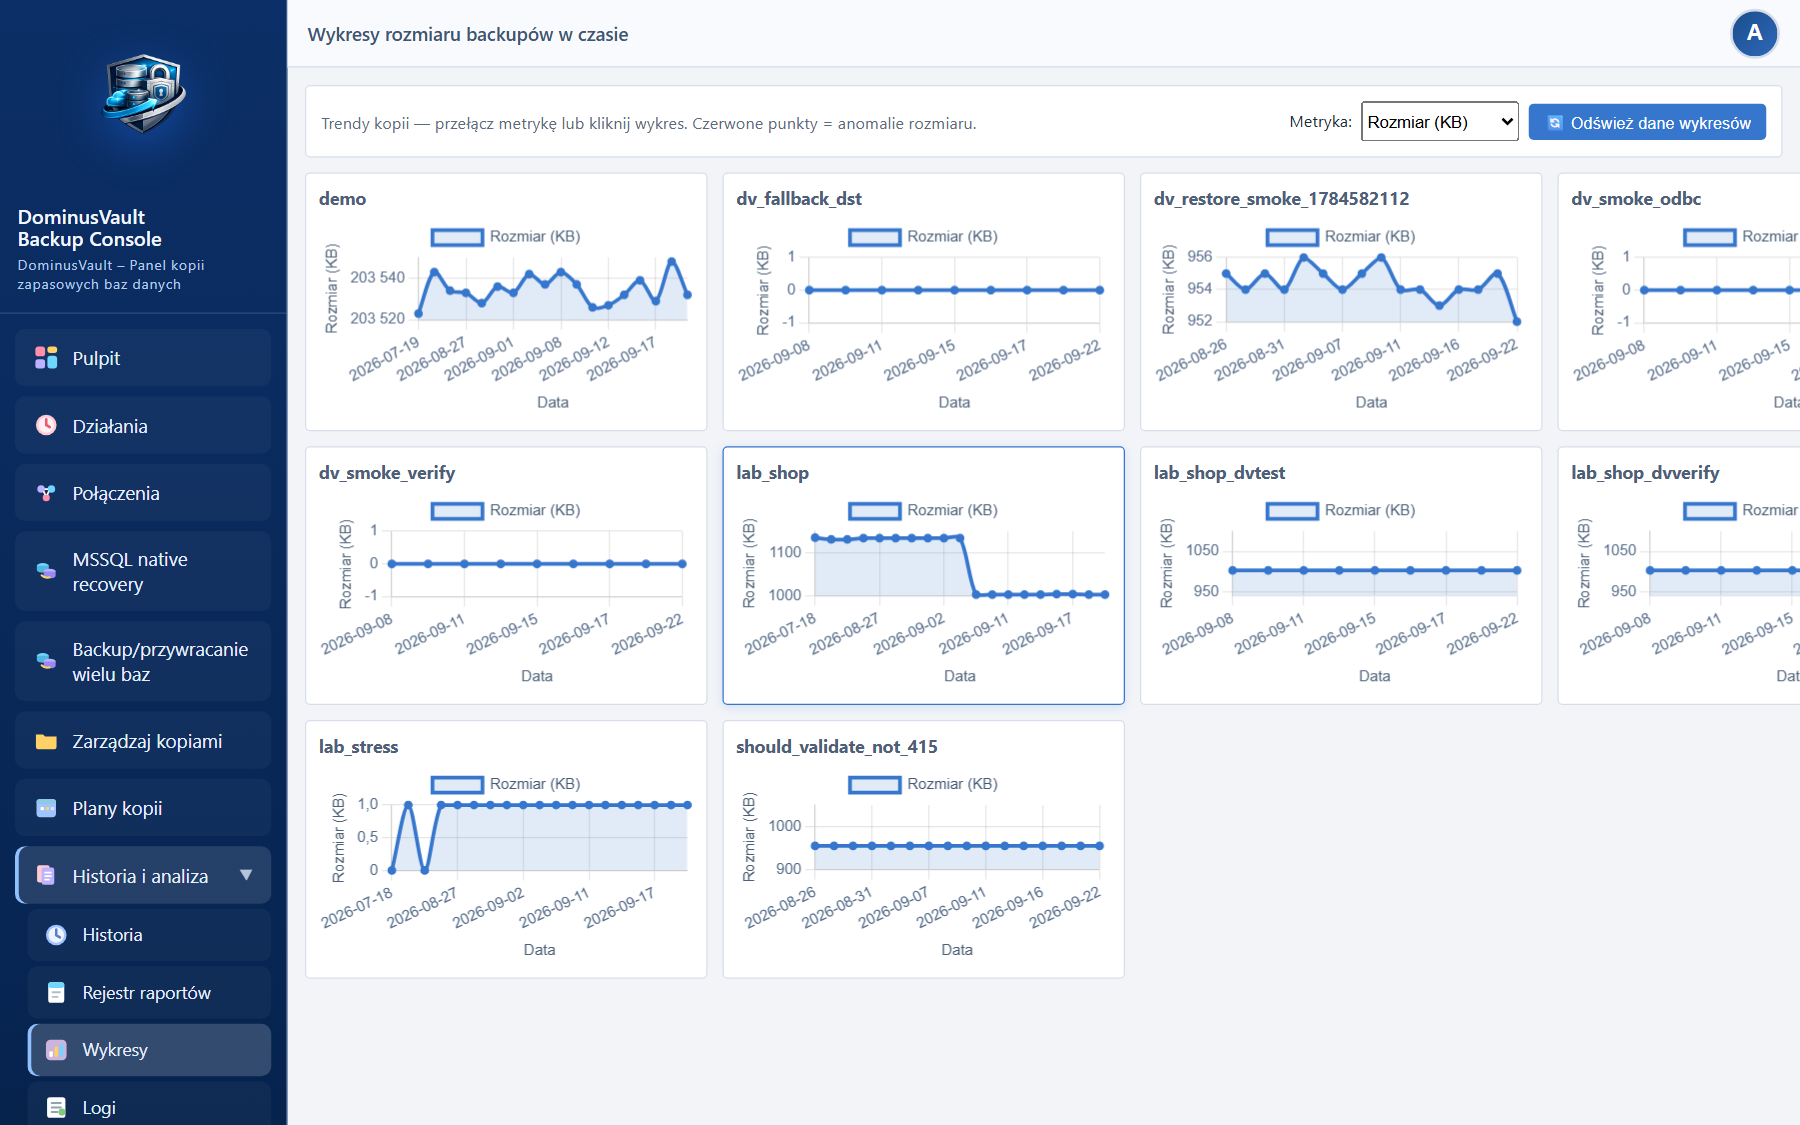The height and width of the screenshot is (1125, 1800).
Task: Toggle Rozmiar (KB) legend in should_validate_not_415 chart
Action: [x=923, y=785]
